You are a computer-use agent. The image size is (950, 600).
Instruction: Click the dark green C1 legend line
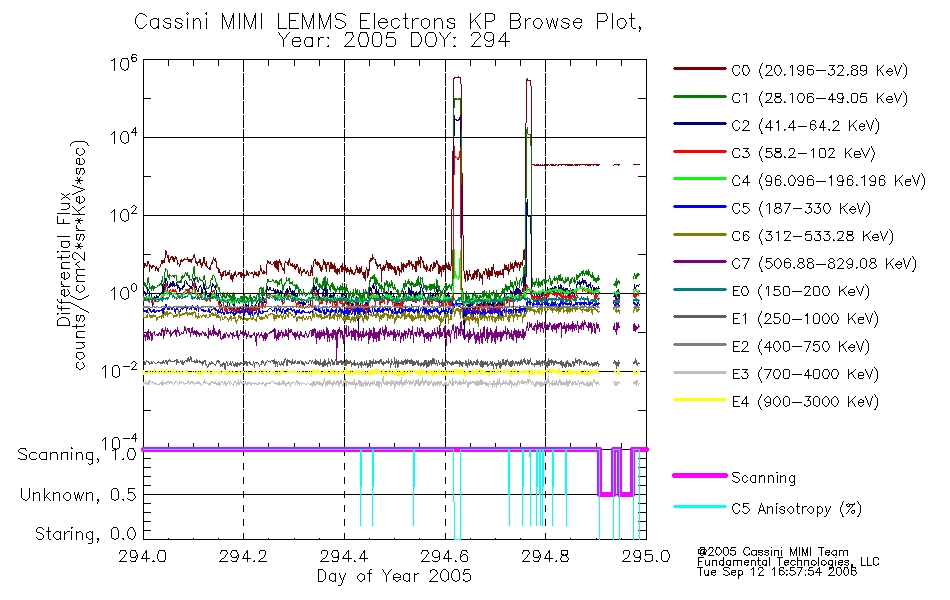[699, 96]
